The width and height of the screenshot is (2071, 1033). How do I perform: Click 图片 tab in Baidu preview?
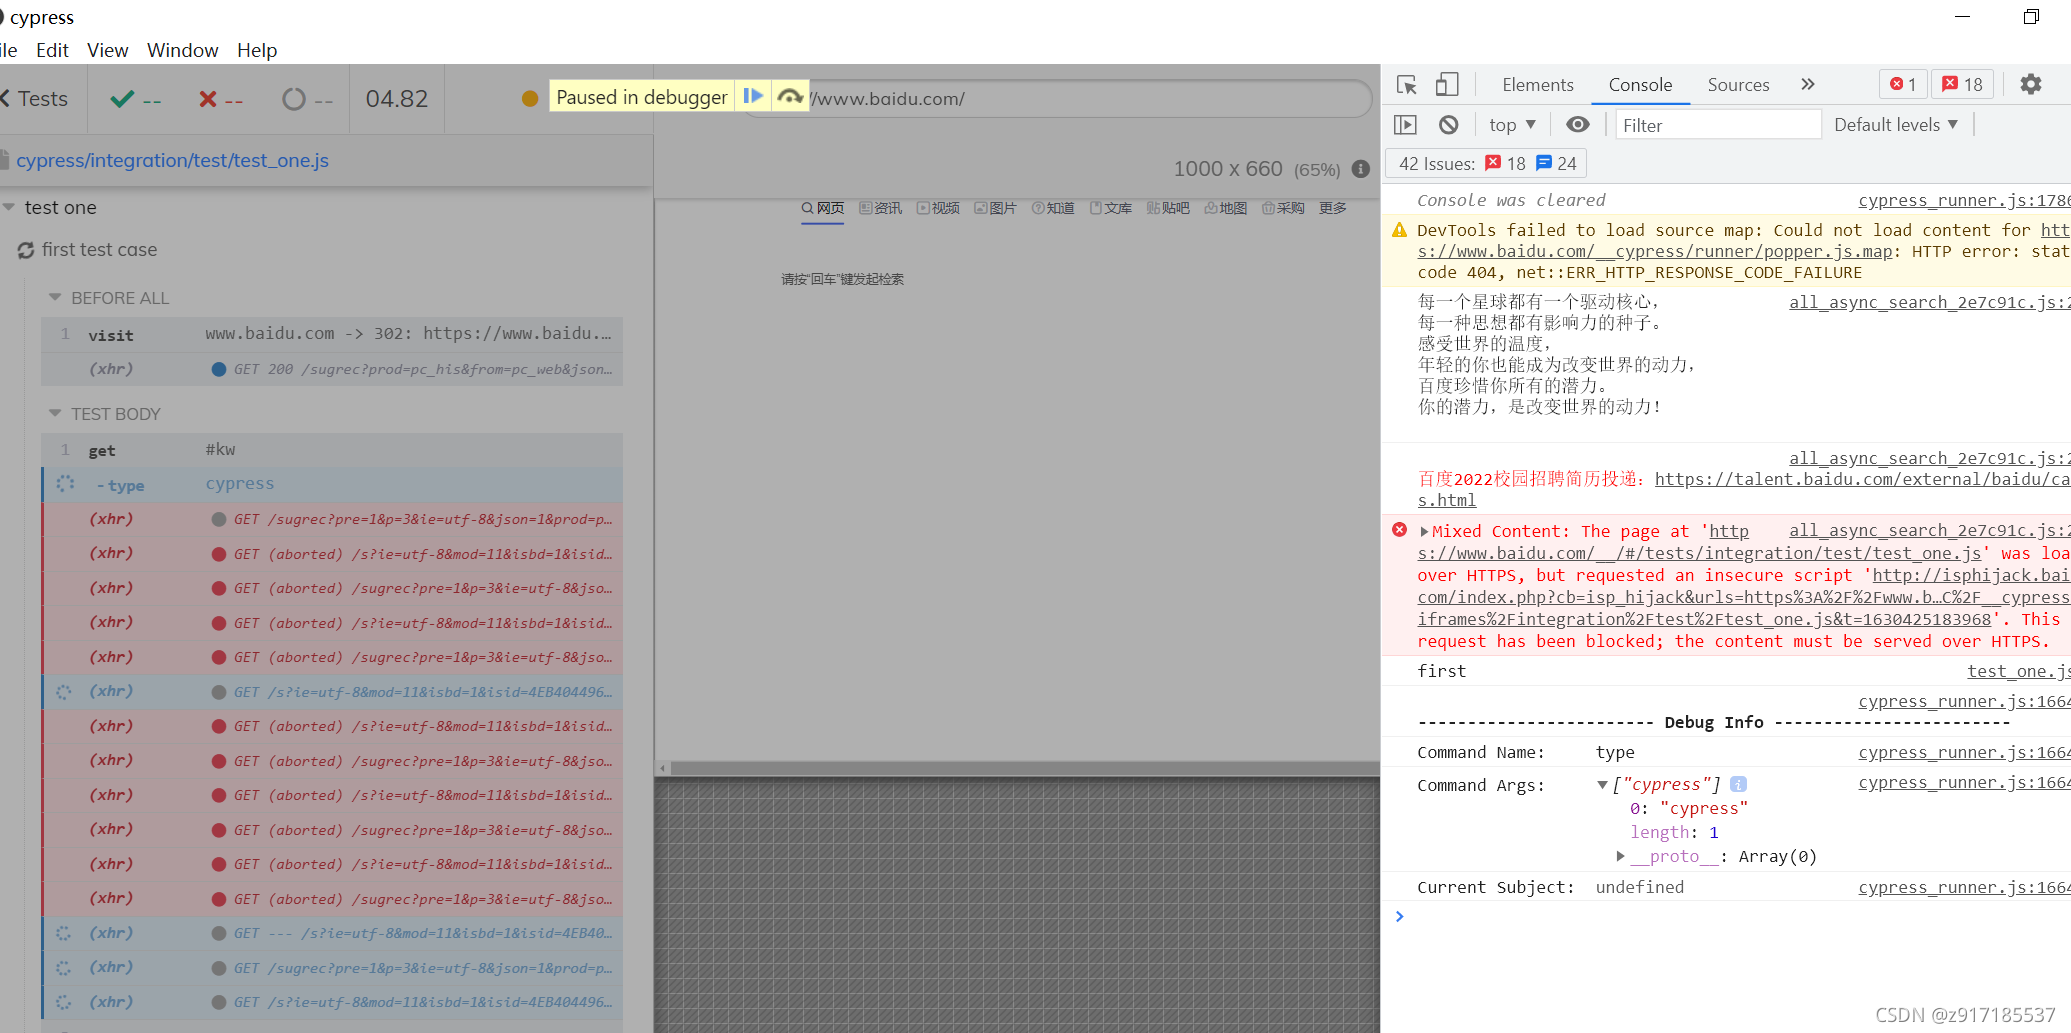pos(995,208)
